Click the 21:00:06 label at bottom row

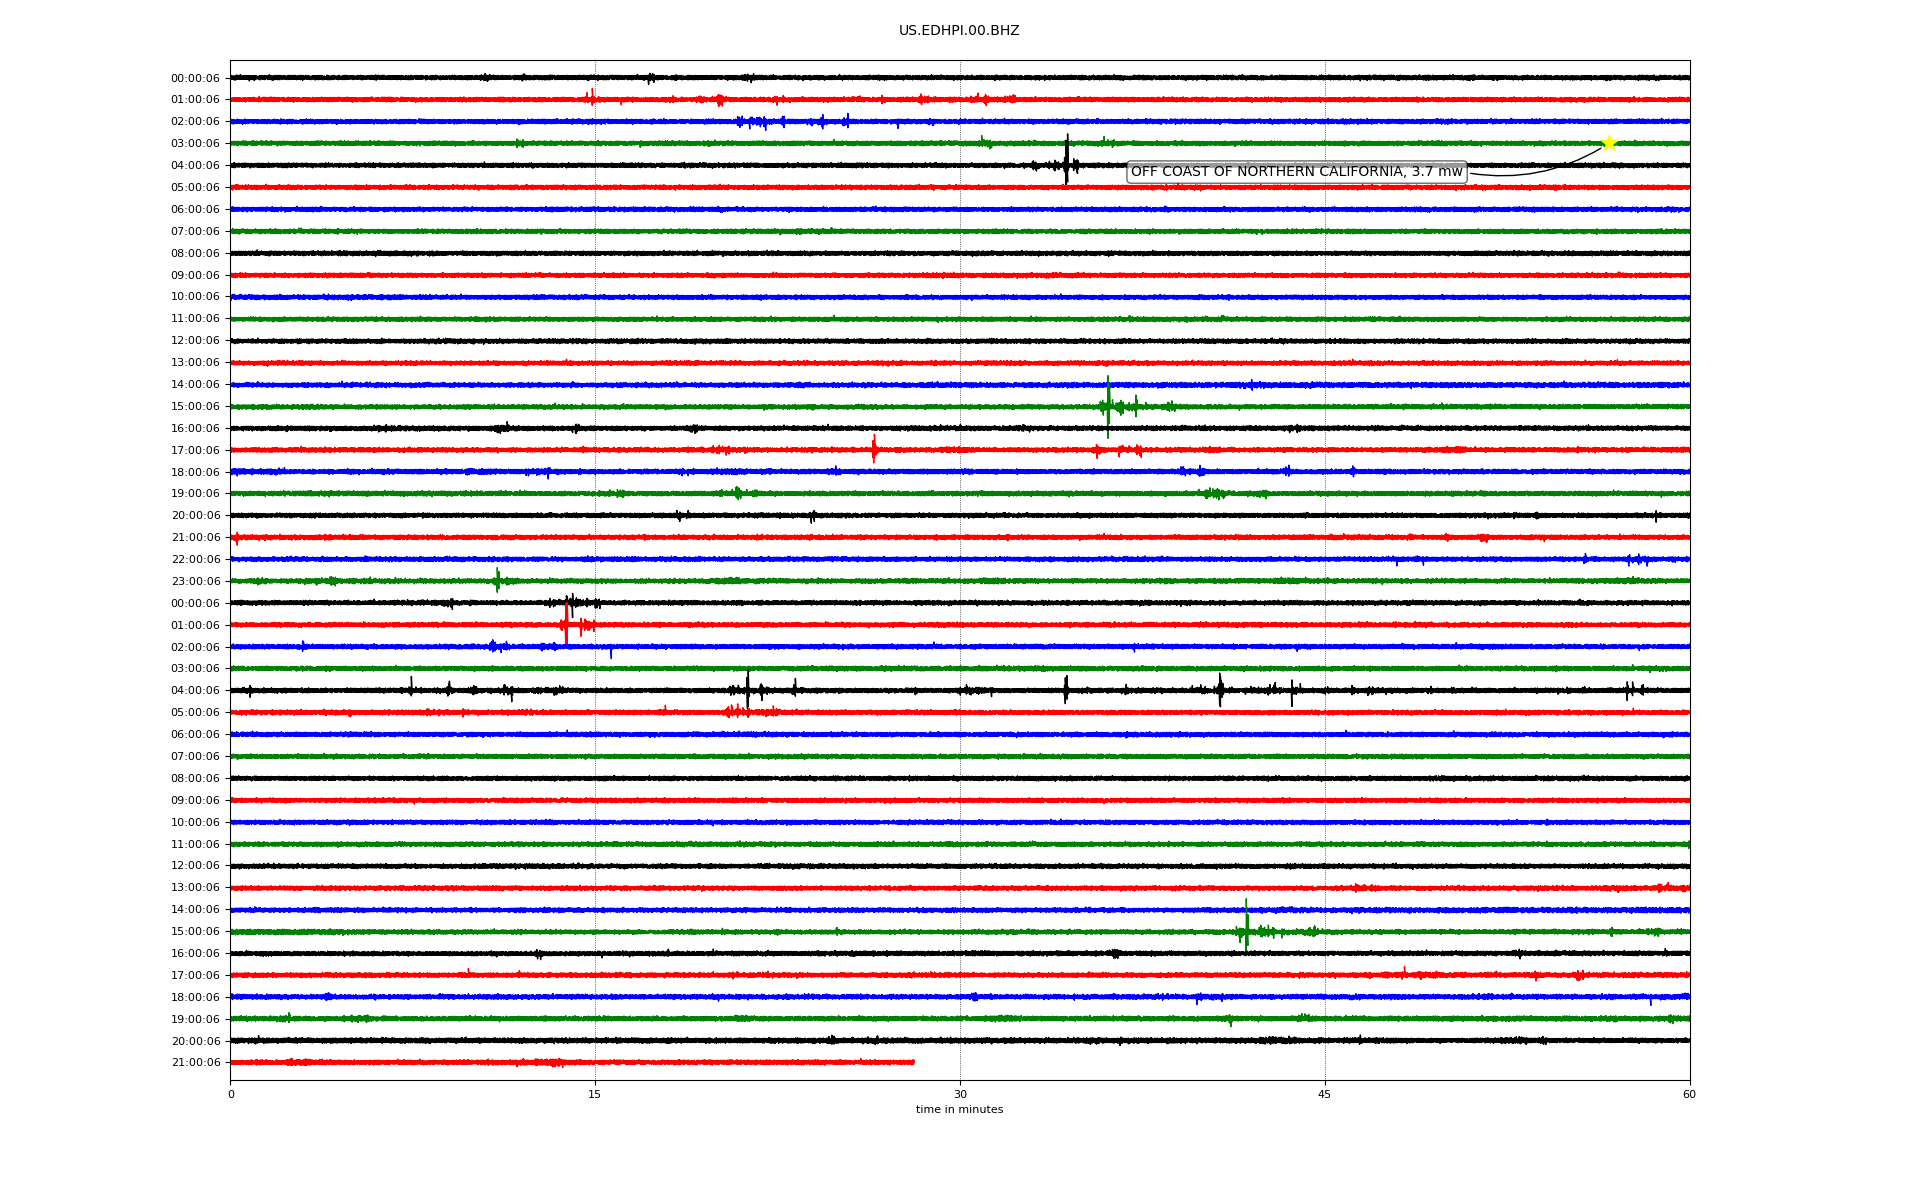tap(195, 1062)
